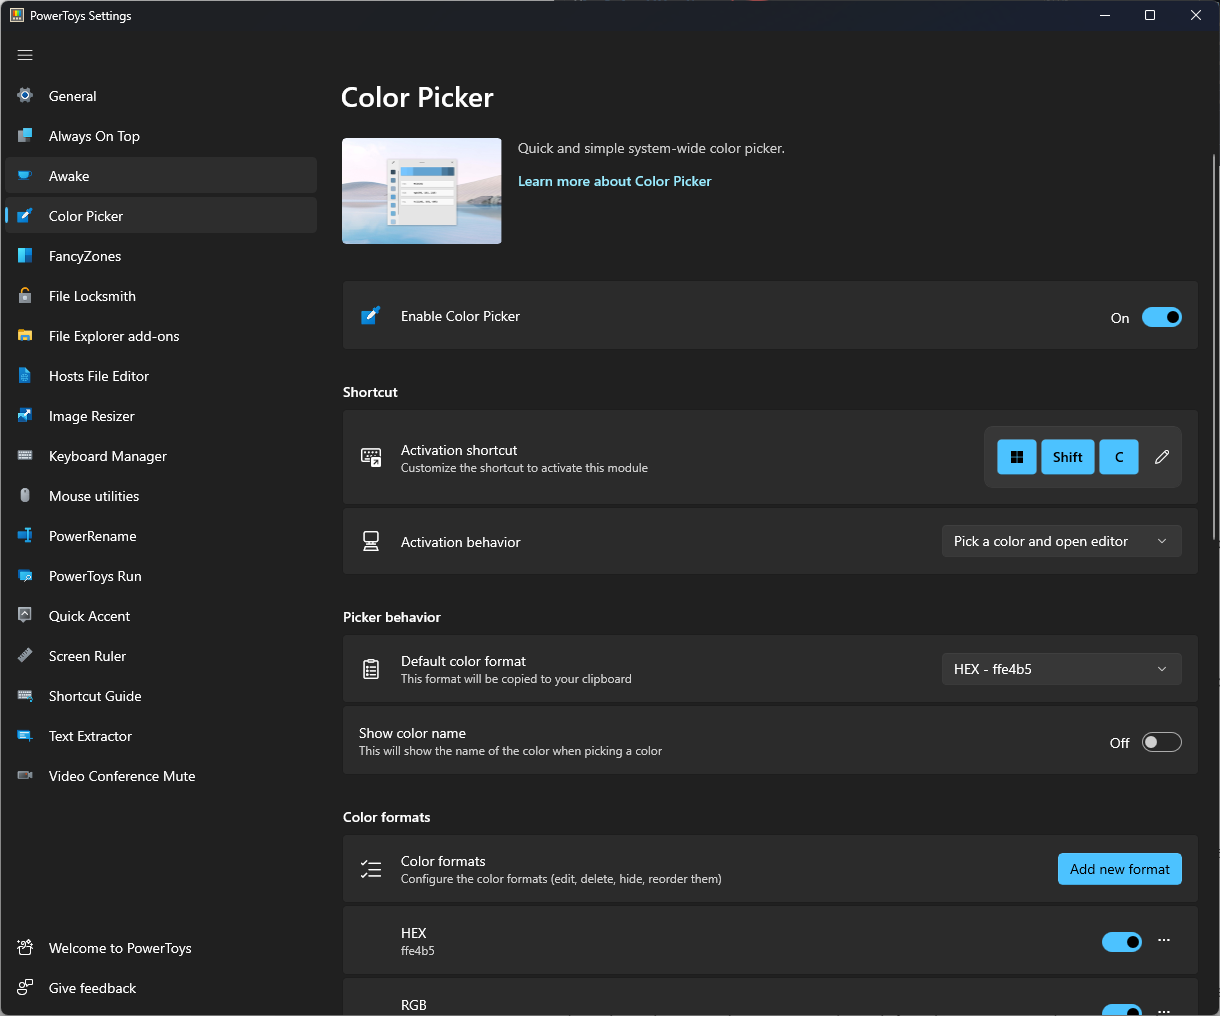Click the Image Resizer icon
This screenshot has width=1220, height=1016.
pyautogui.click(x=24, y=416)
